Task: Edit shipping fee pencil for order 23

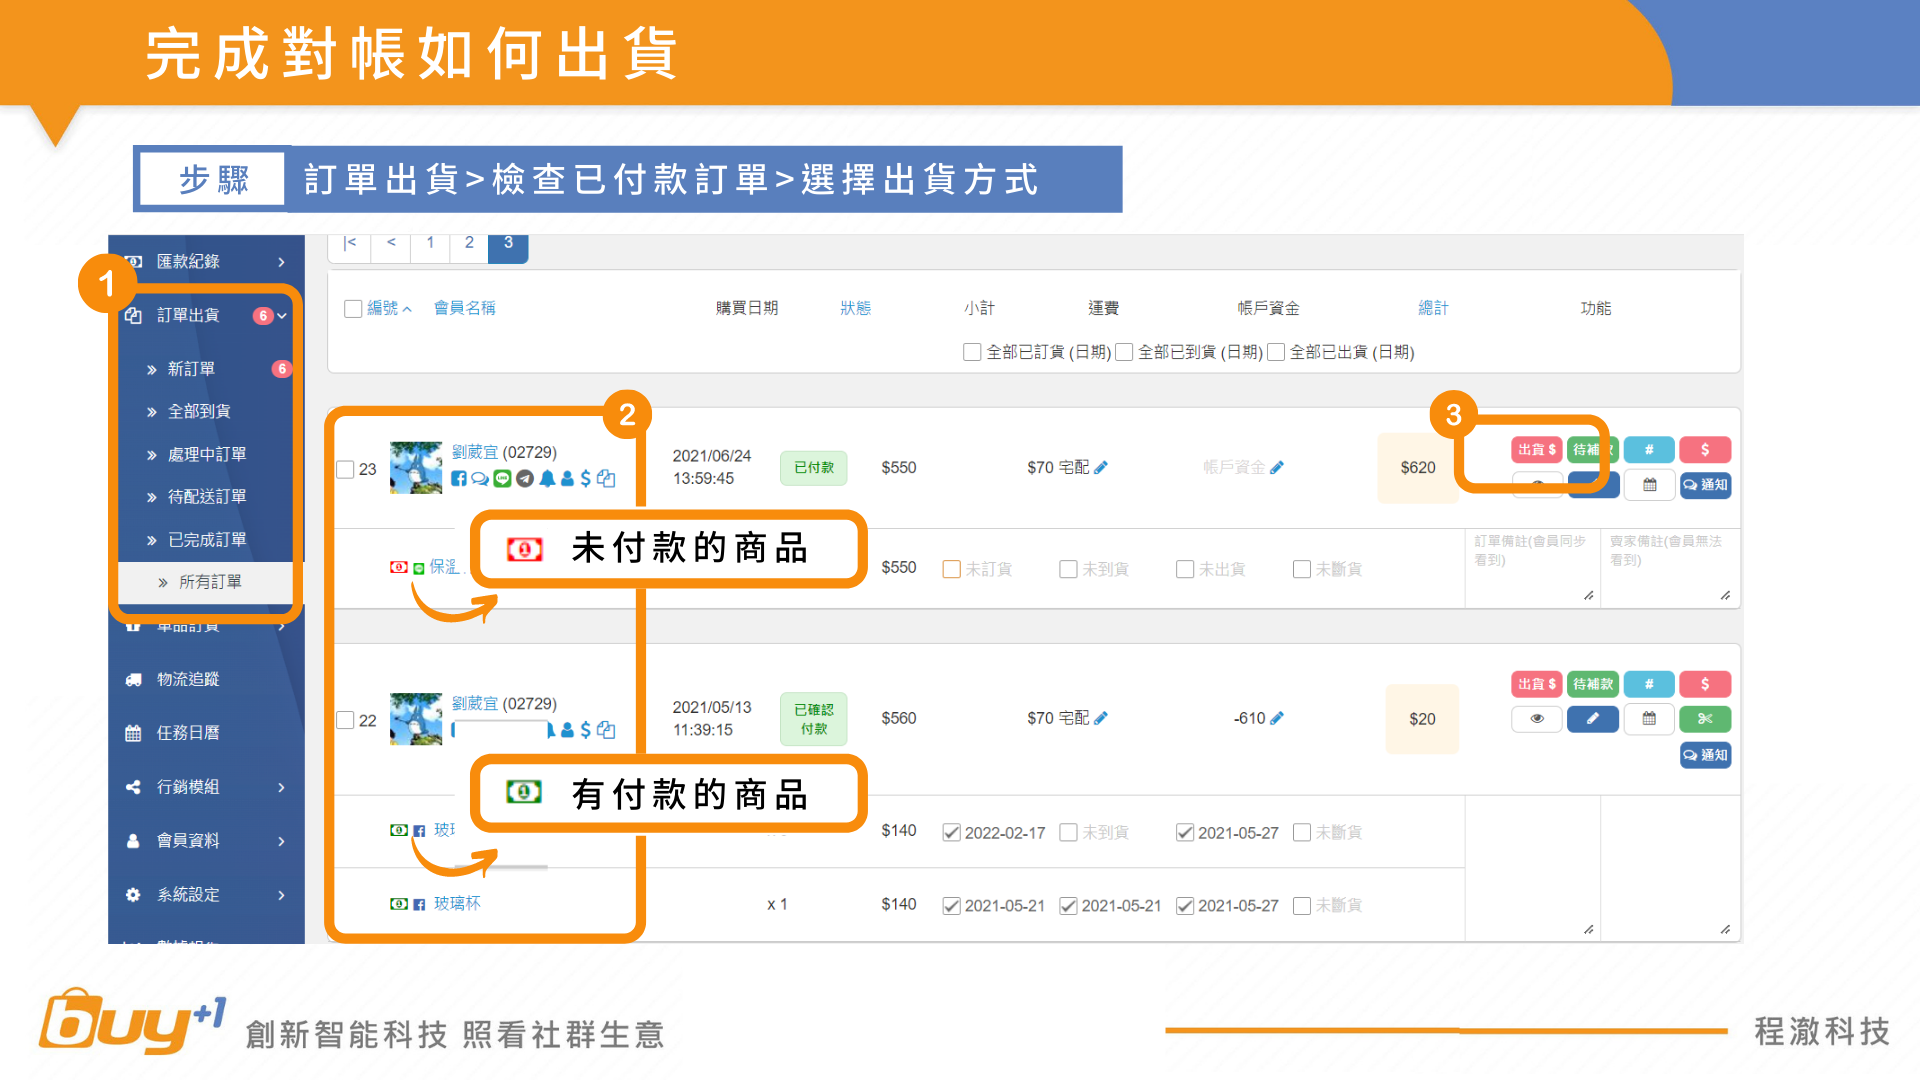Action: (1101, 467)
